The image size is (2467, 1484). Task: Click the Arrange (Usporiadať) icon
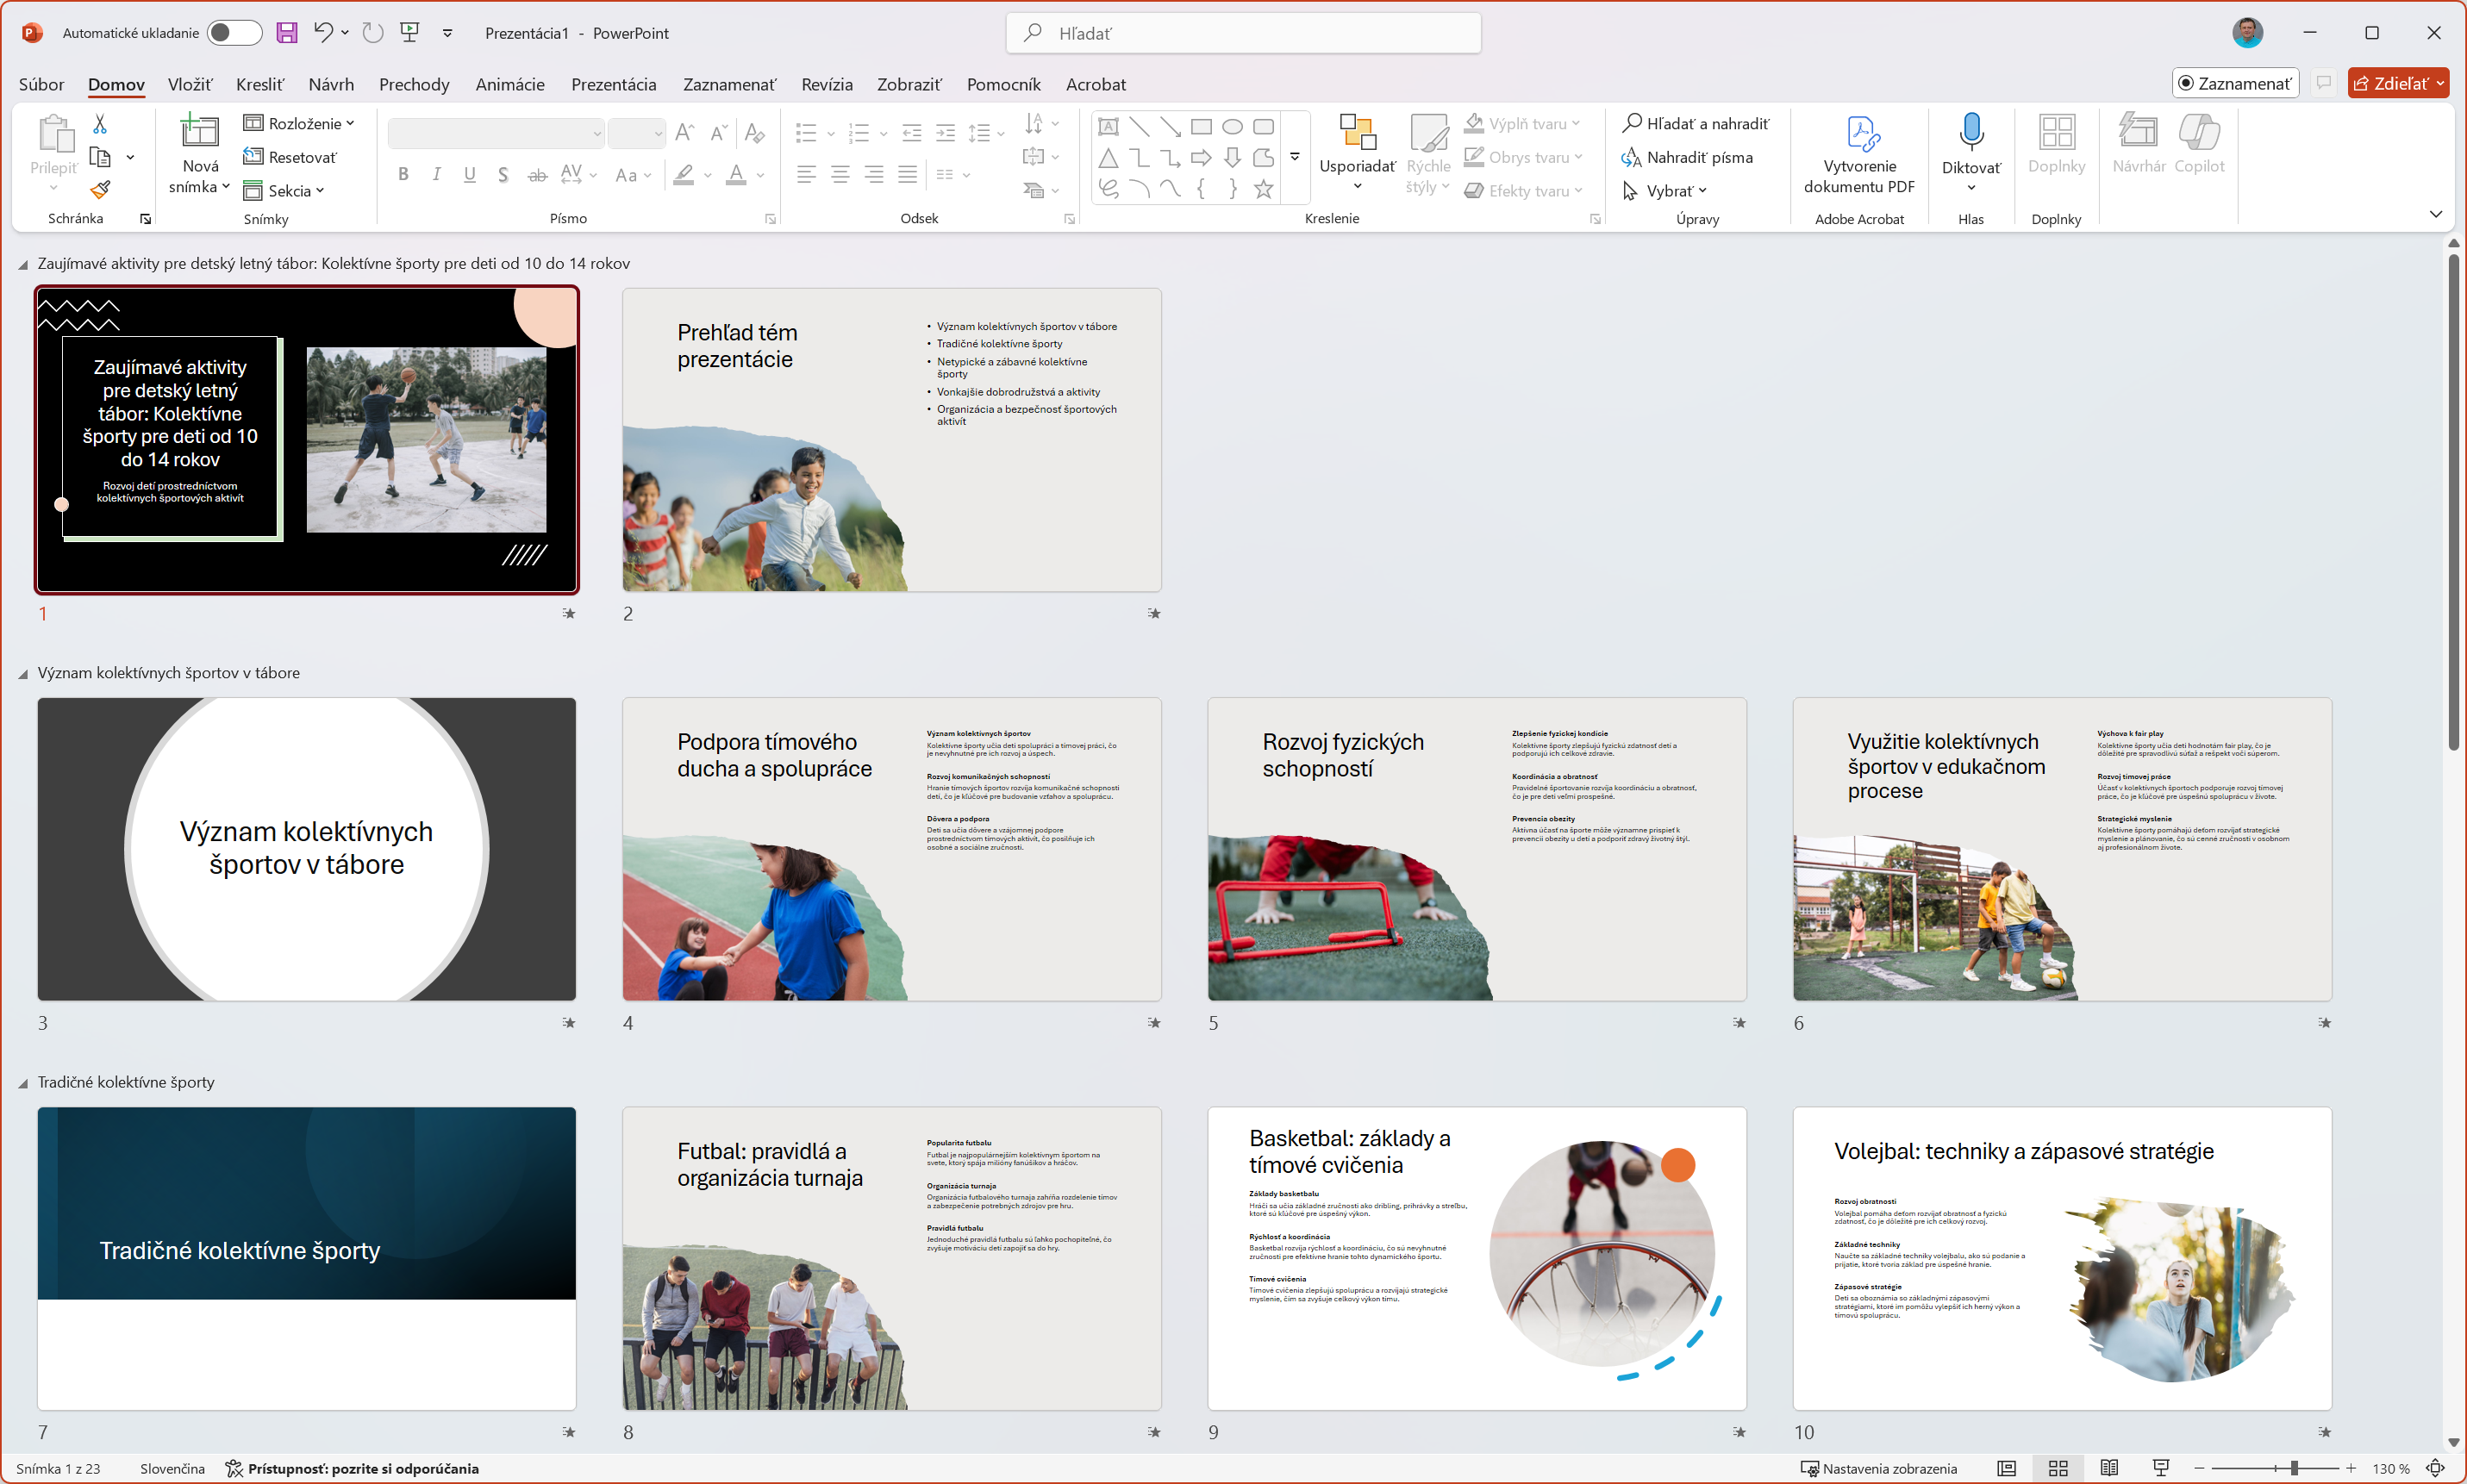click(1356, 133)
